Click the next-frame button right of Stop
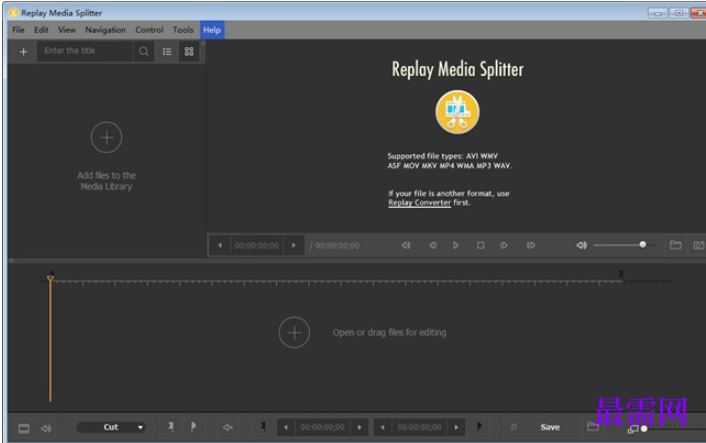The image size is (706, 443). (504, 245)
